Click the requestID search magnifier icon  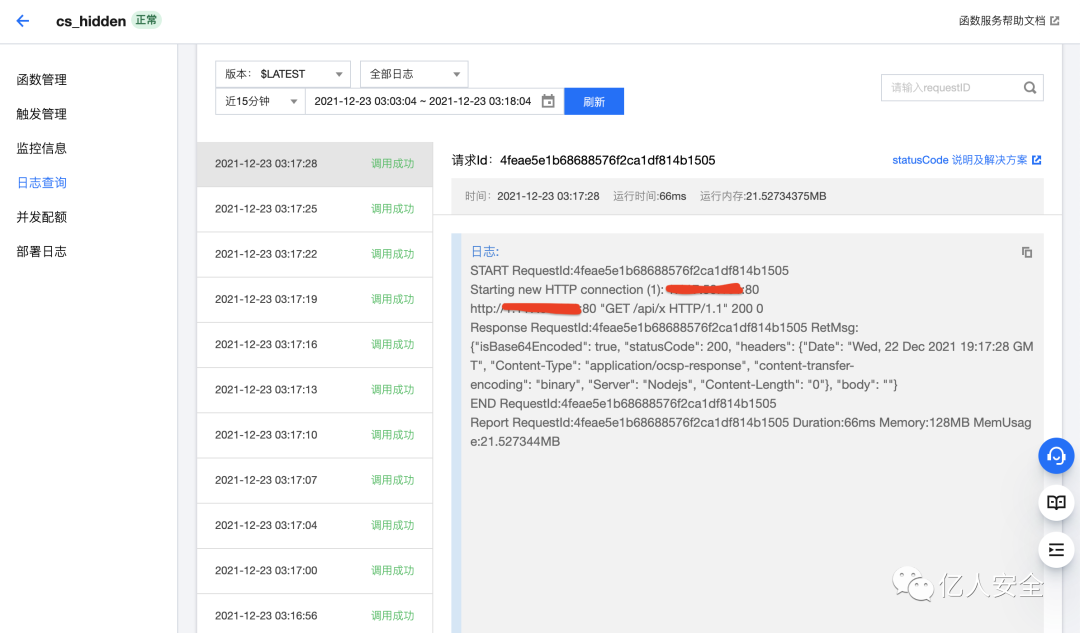tap(1030, 87)
